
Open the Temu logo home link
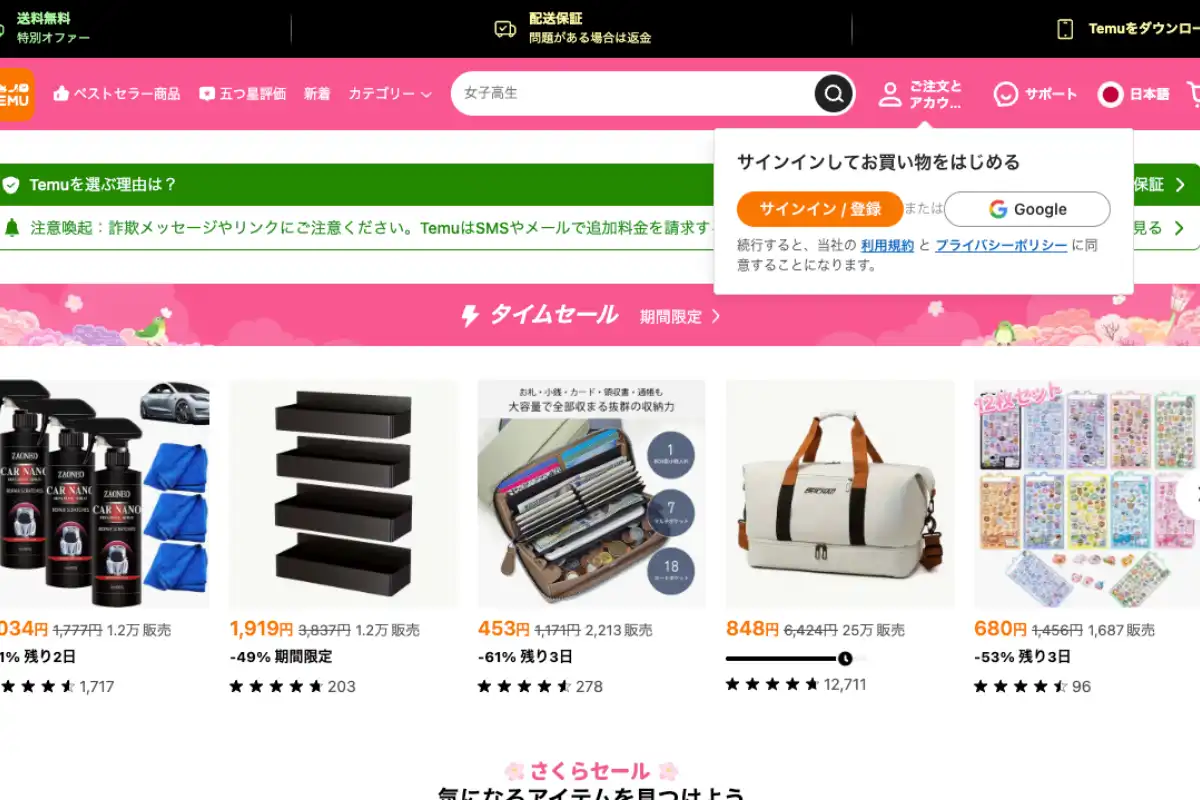tap(16, 95)
